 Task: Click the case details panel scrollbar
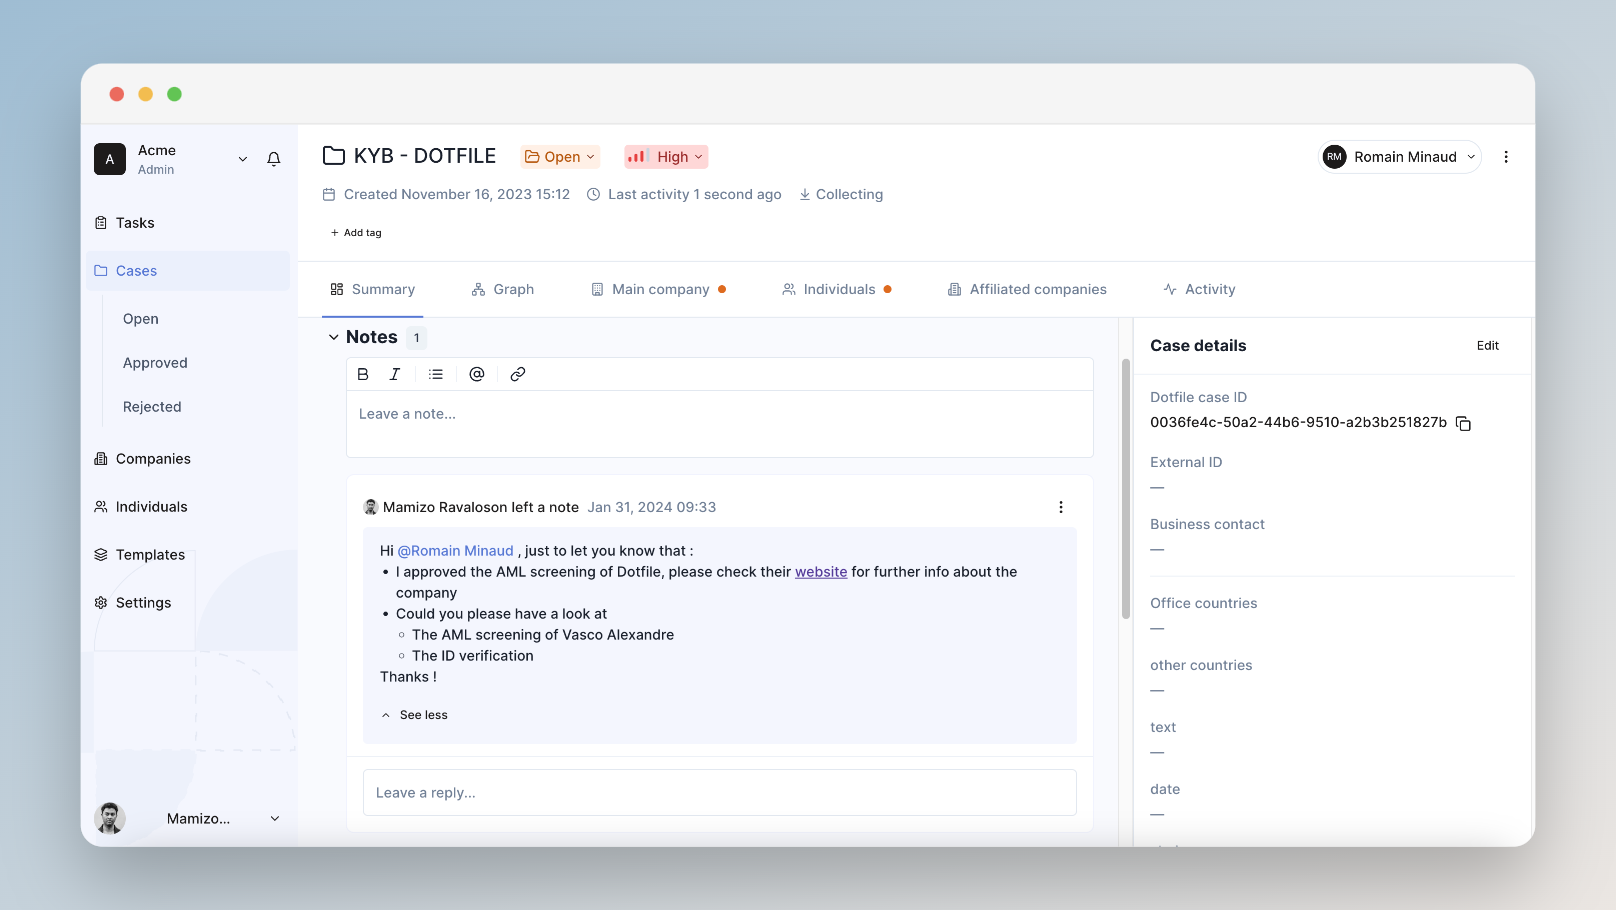[1126, 488]
